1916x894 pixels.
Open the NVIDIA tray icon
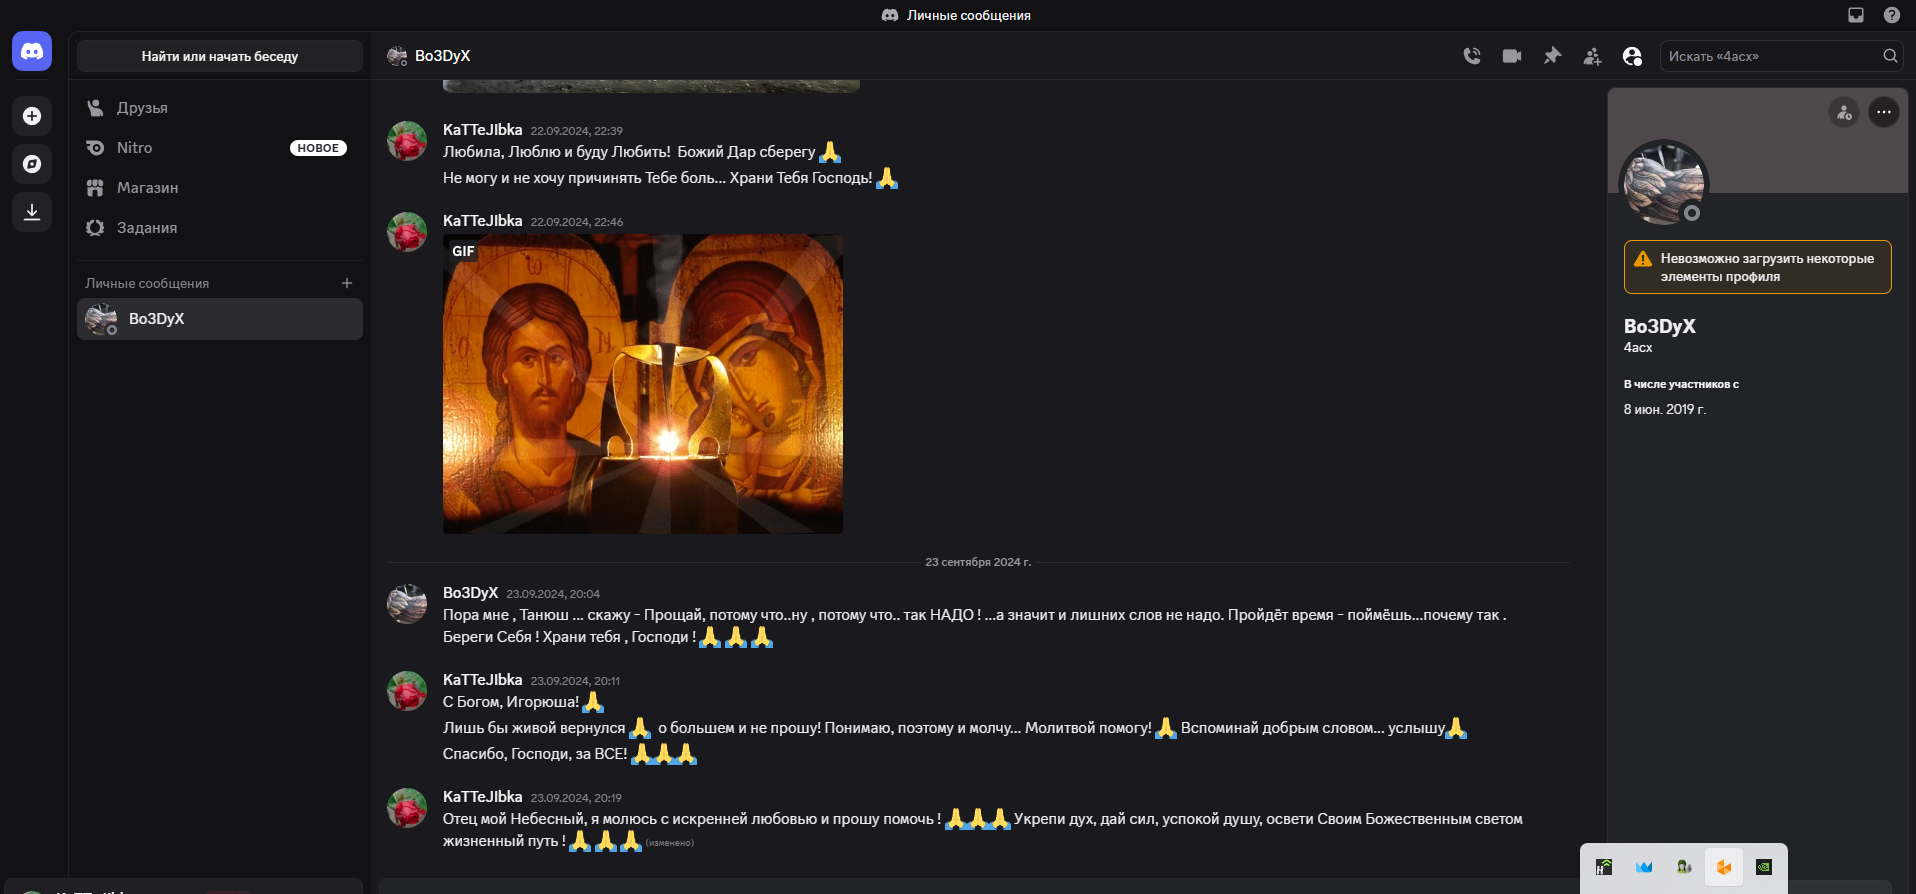point(1764,867)
